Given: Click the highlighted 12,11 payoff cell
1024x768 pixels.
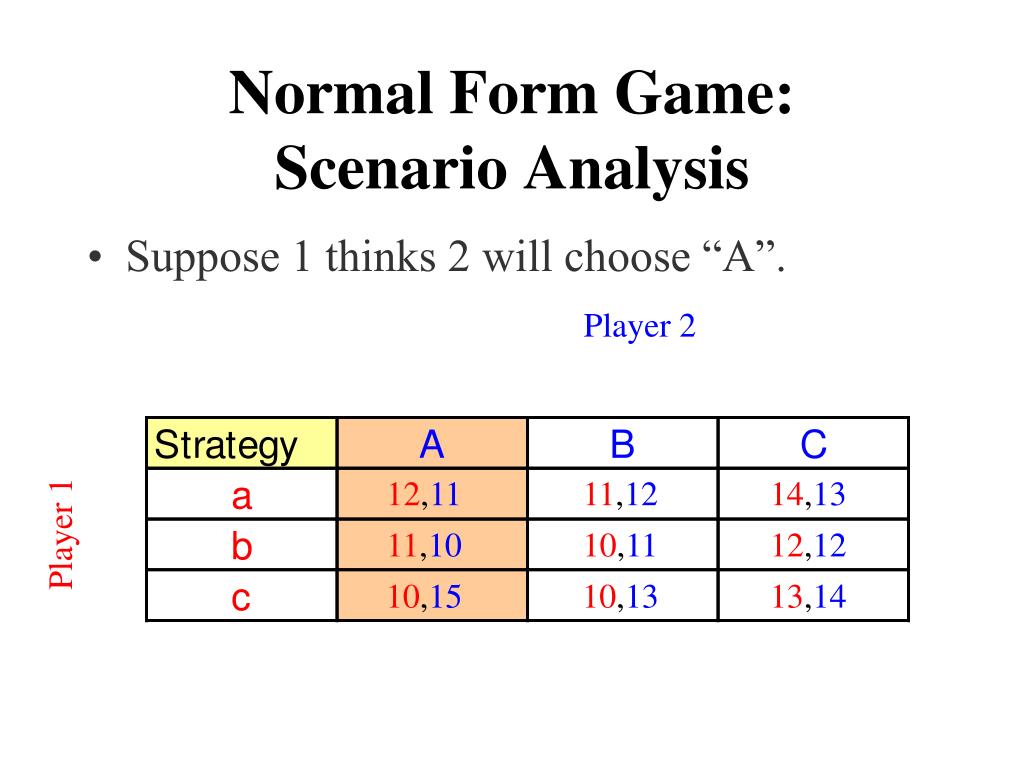Looking at the screenshot, I should (x=432, y=494).
